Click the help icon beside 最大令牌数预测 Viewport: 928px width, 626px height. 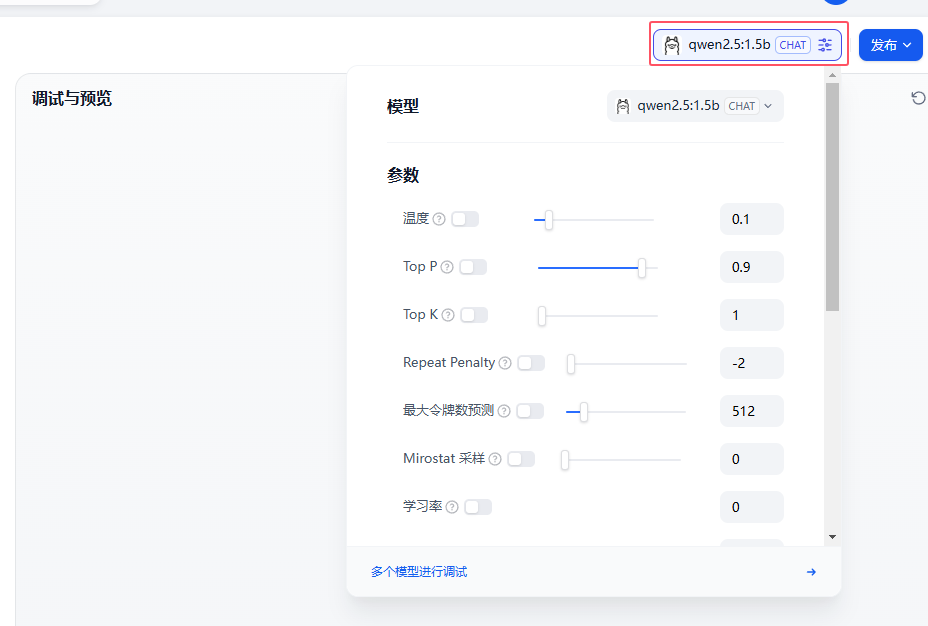(x=504, y=411)
